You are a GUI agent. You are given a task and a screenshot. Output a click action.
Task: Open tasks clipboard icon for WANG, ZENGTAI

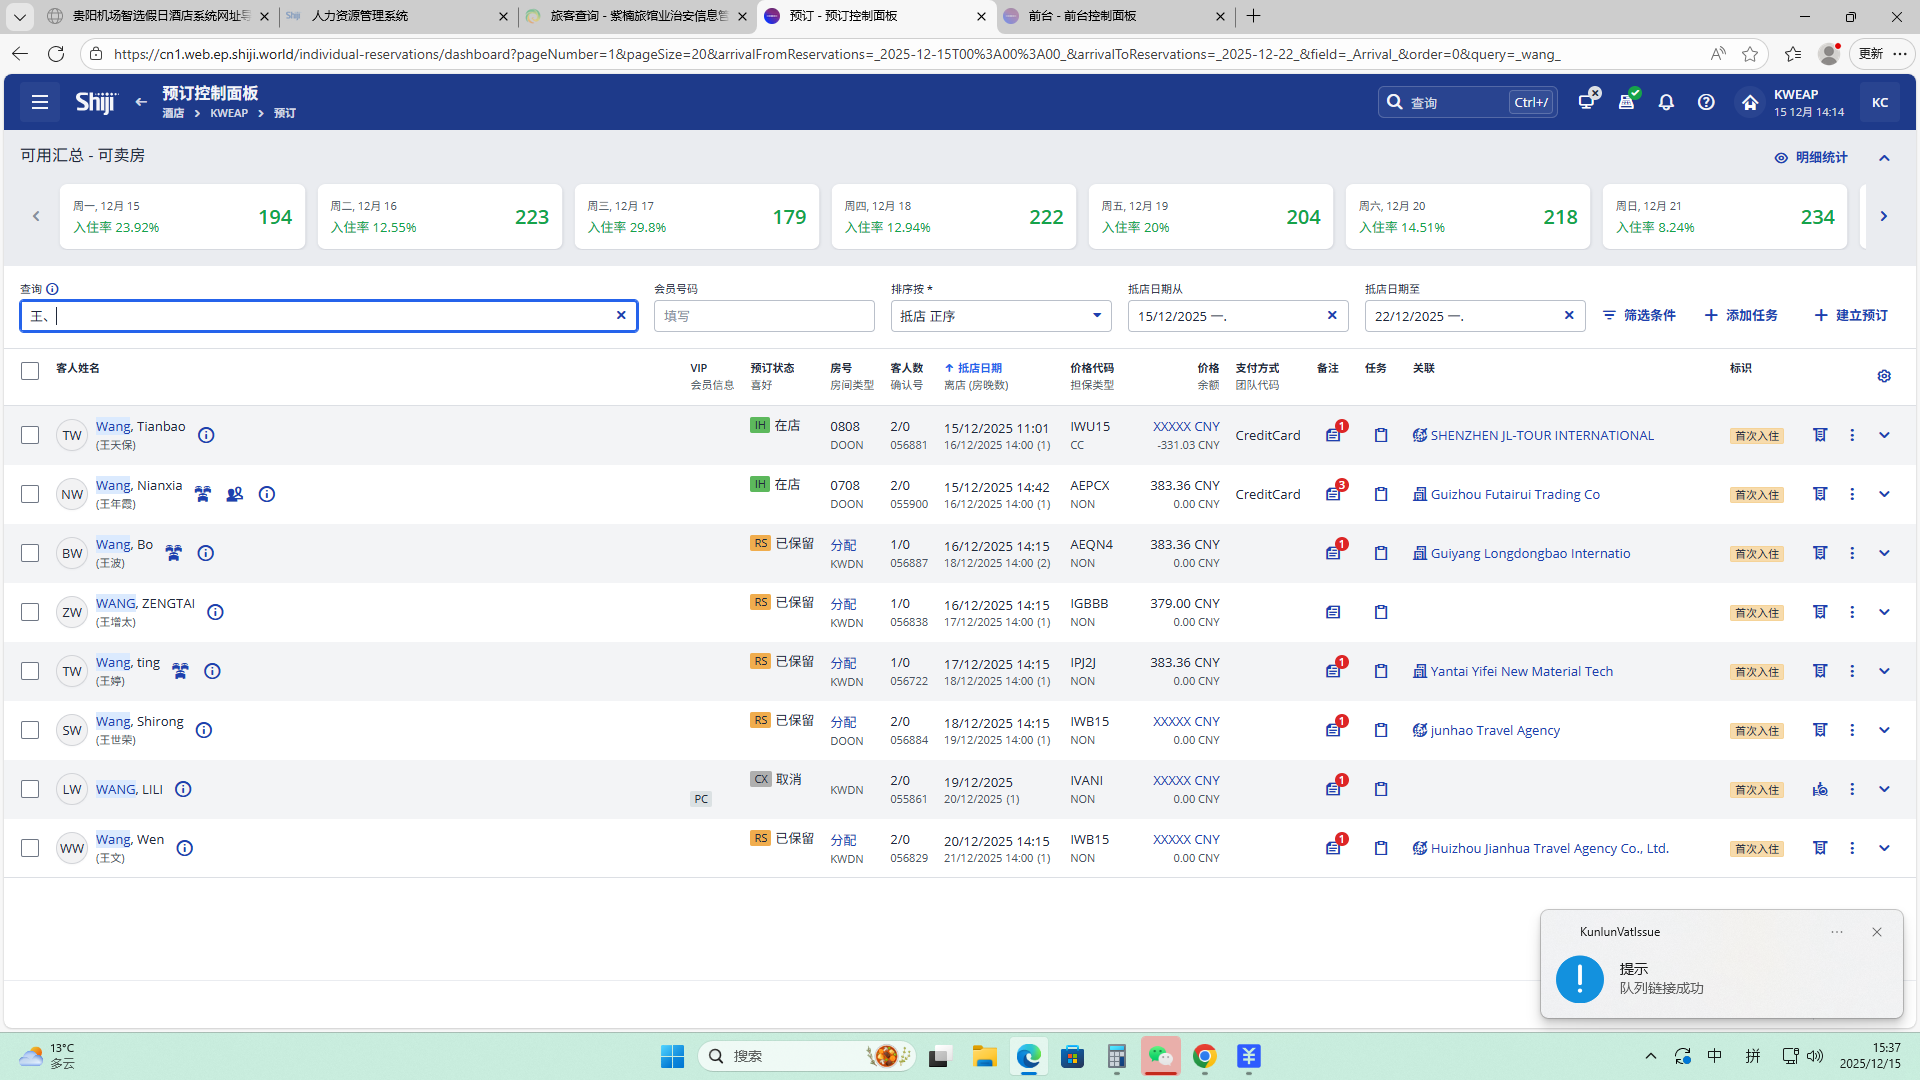pos(1381,612)
